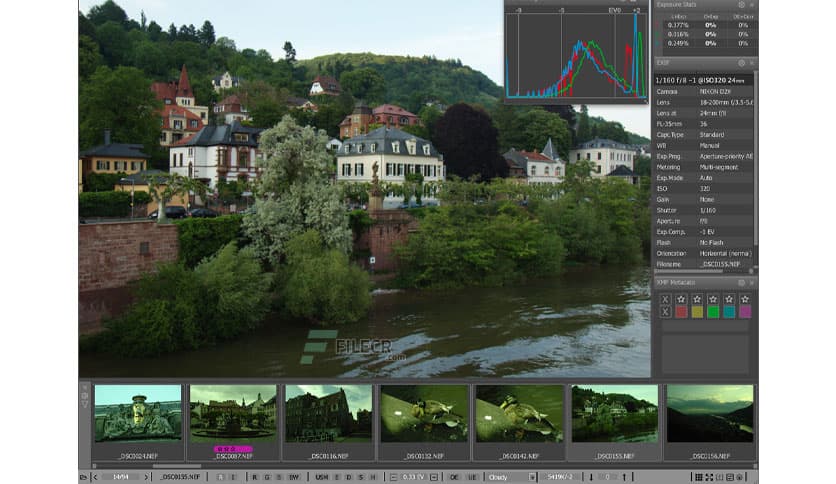Toggle USM sharpening button
Image resolution: width=836 pixels, height=484 pixels.
tap(321, 477)
